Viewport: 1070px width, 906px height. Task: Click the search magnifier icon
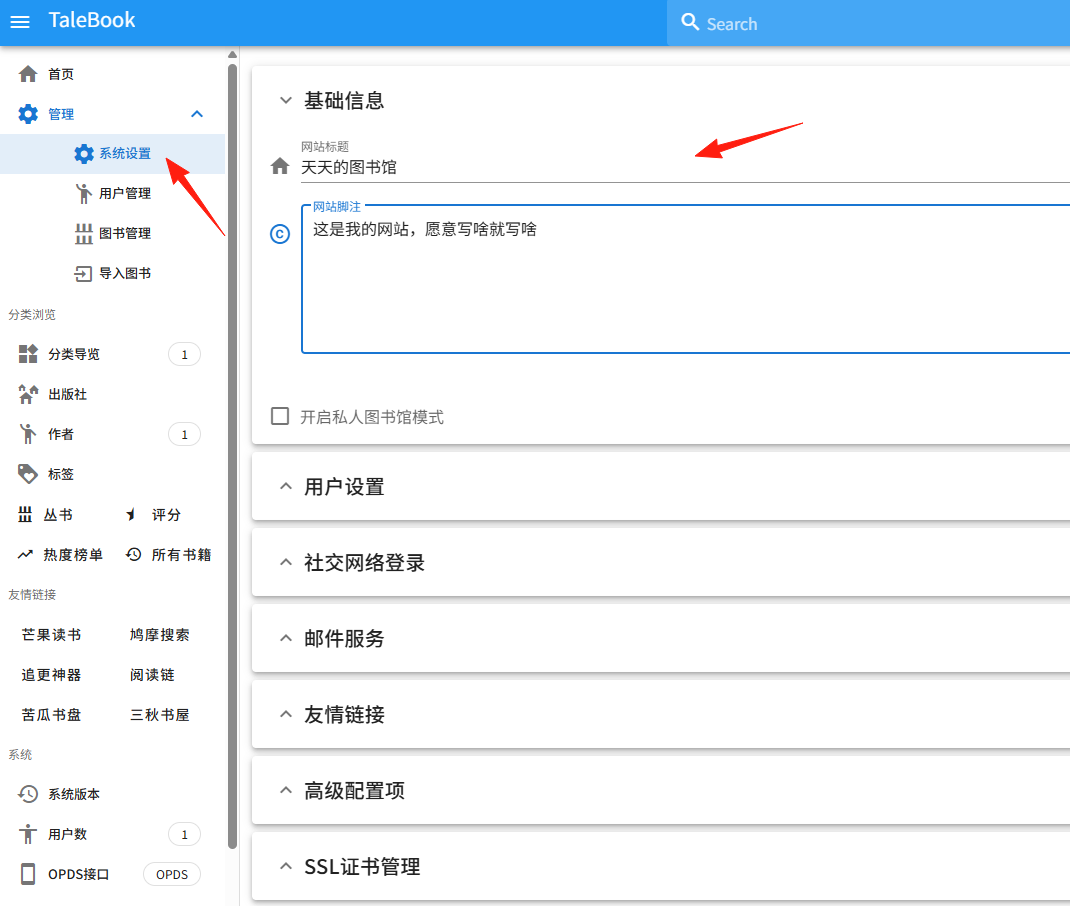pyautogui.click(x=690, y=23)
